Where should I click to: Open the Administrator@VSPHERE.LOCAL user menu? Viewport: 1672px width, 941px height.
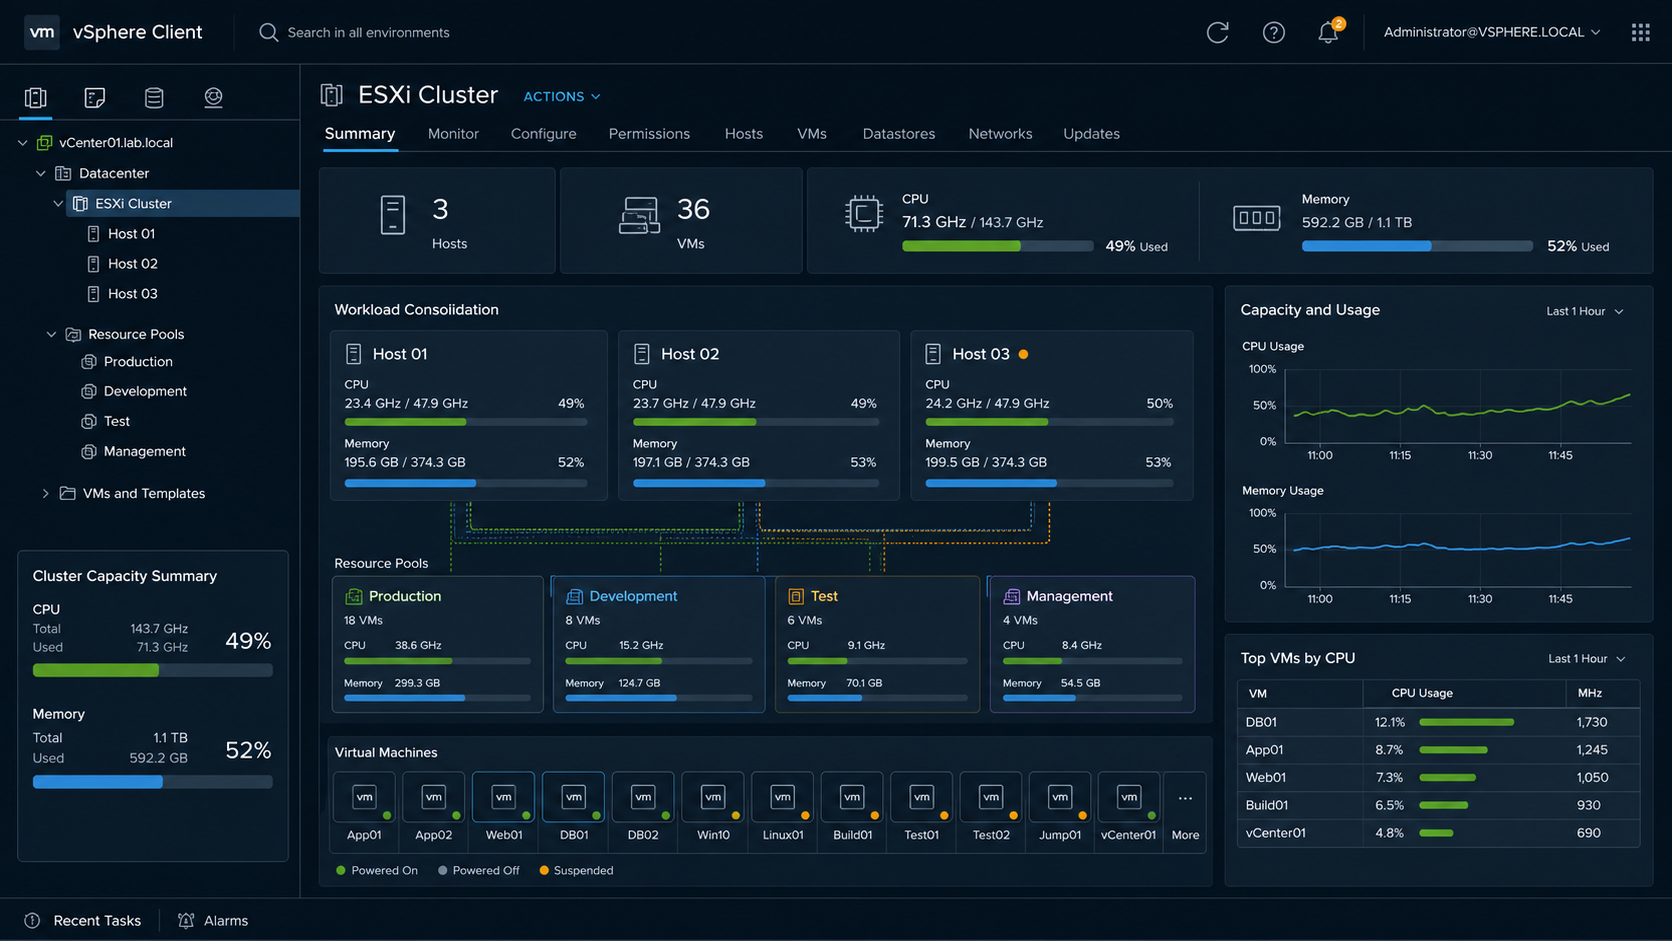[1492, 32]
